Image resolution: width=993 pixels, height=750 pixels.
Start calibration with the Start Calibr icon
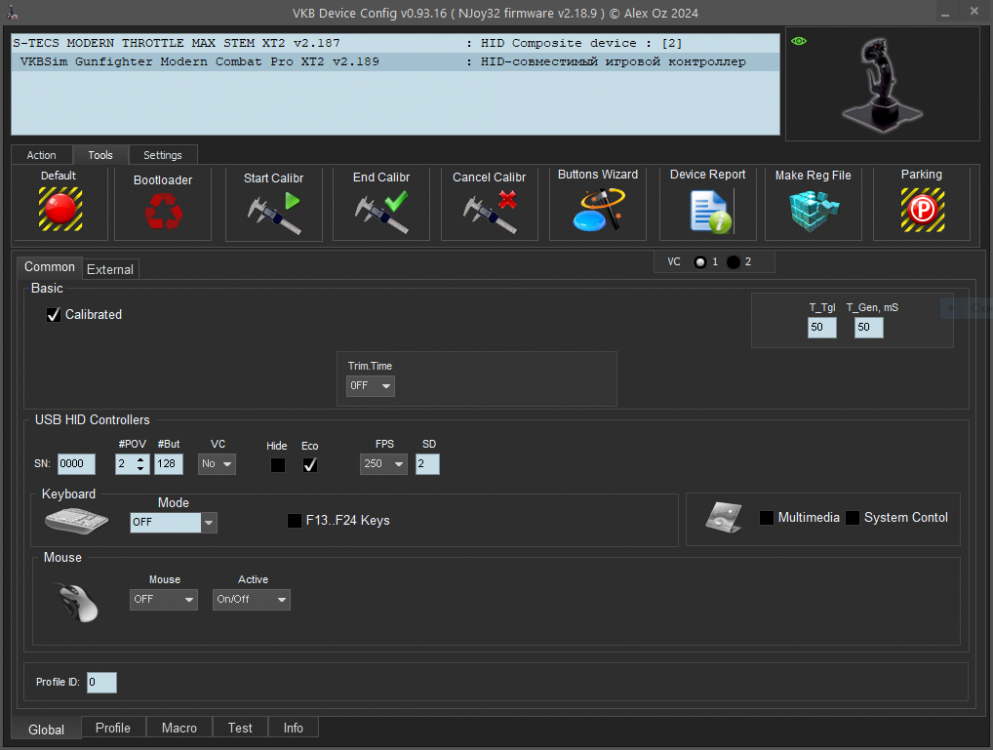point(274,213)
